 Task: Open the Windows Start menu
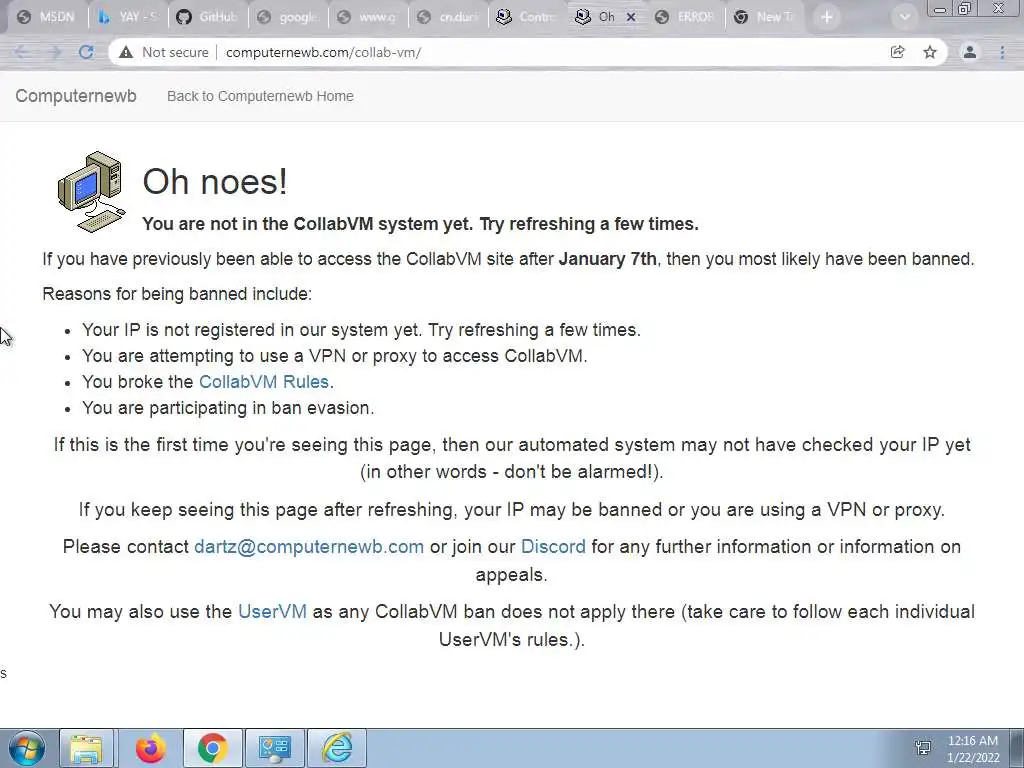(27, 748)
